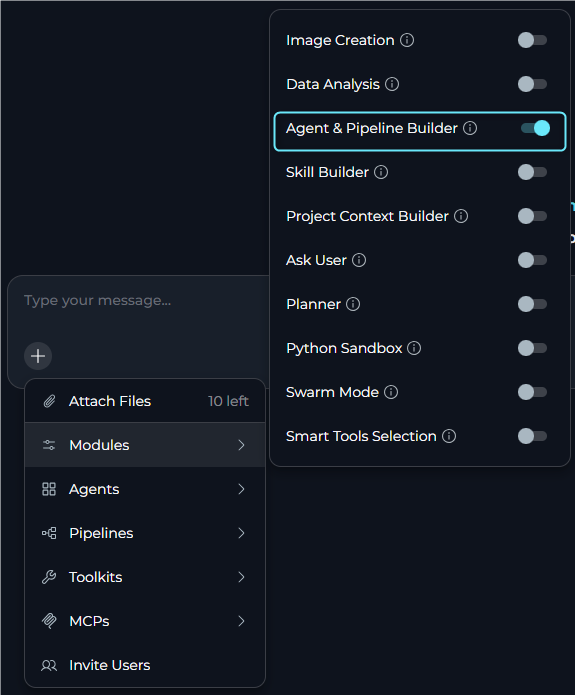
Task: Turn on the Python Sandbox switch
Action: (532, 348)
